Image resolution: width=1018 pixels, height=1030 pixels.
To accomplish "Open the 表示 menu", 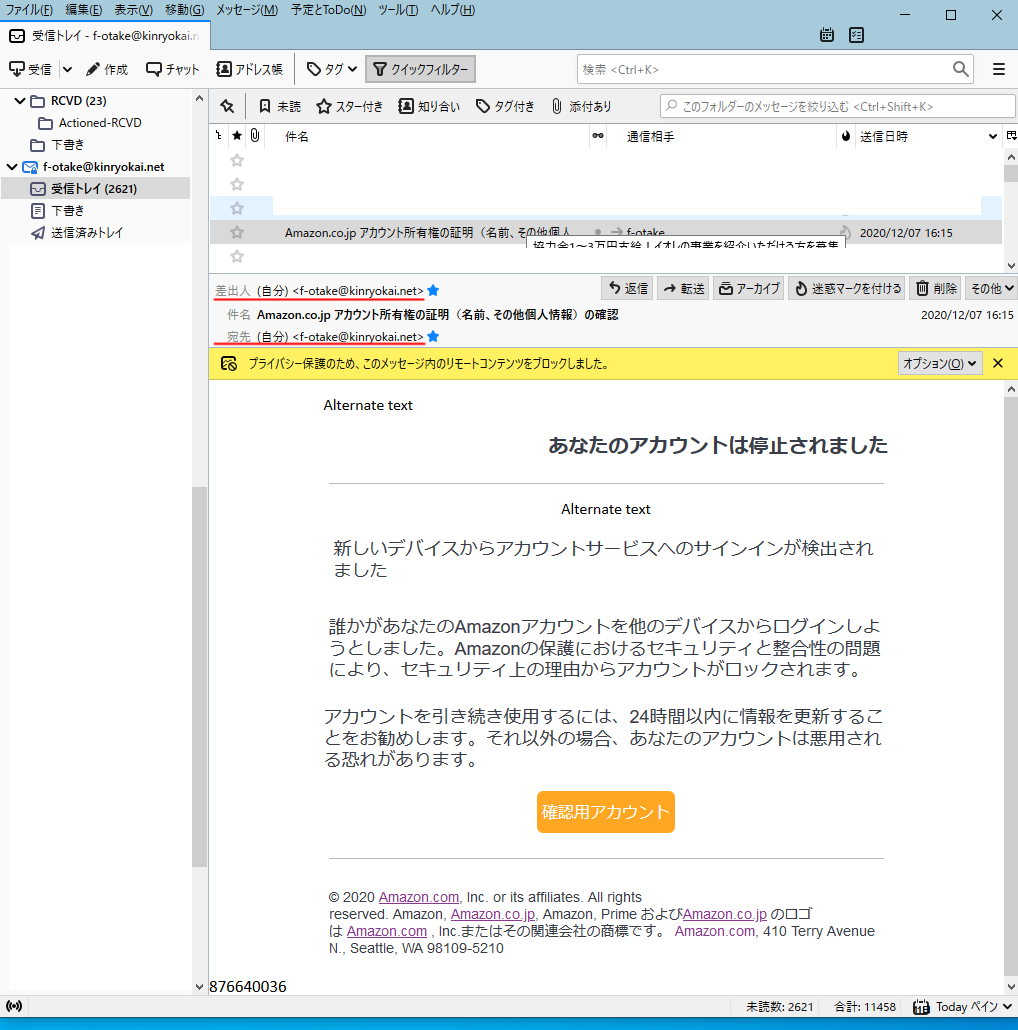I will coord(133,10).
